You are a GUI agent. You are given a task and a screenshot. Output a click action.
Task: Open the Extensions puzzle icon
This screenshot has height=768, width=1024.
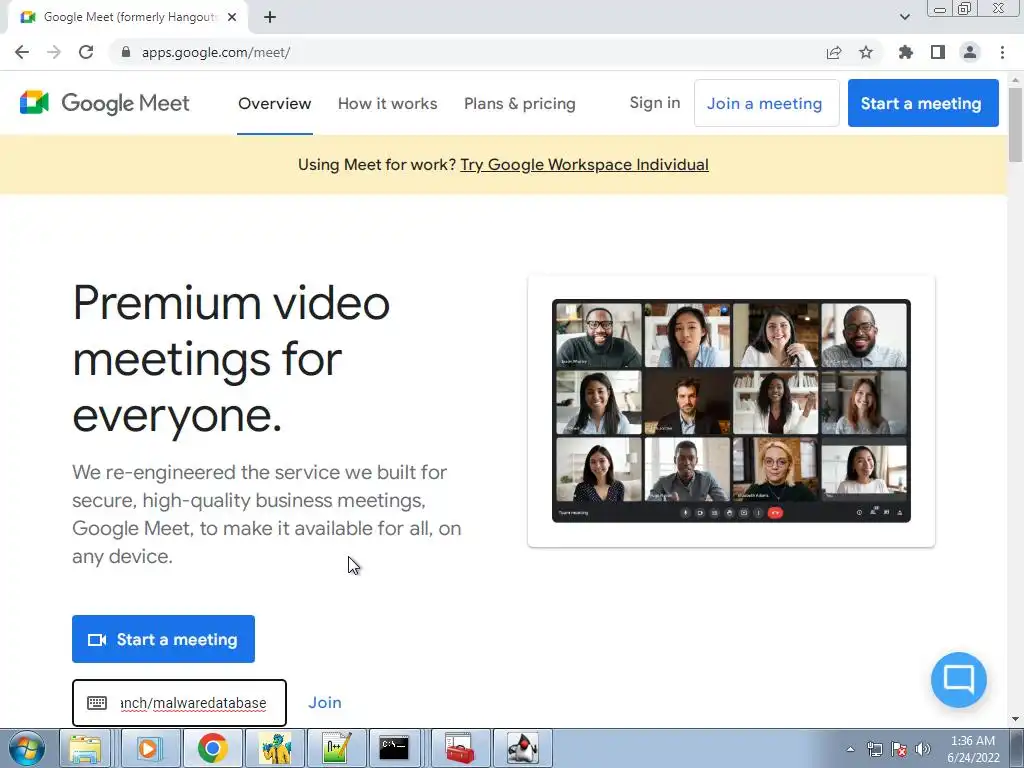(905, 52)
